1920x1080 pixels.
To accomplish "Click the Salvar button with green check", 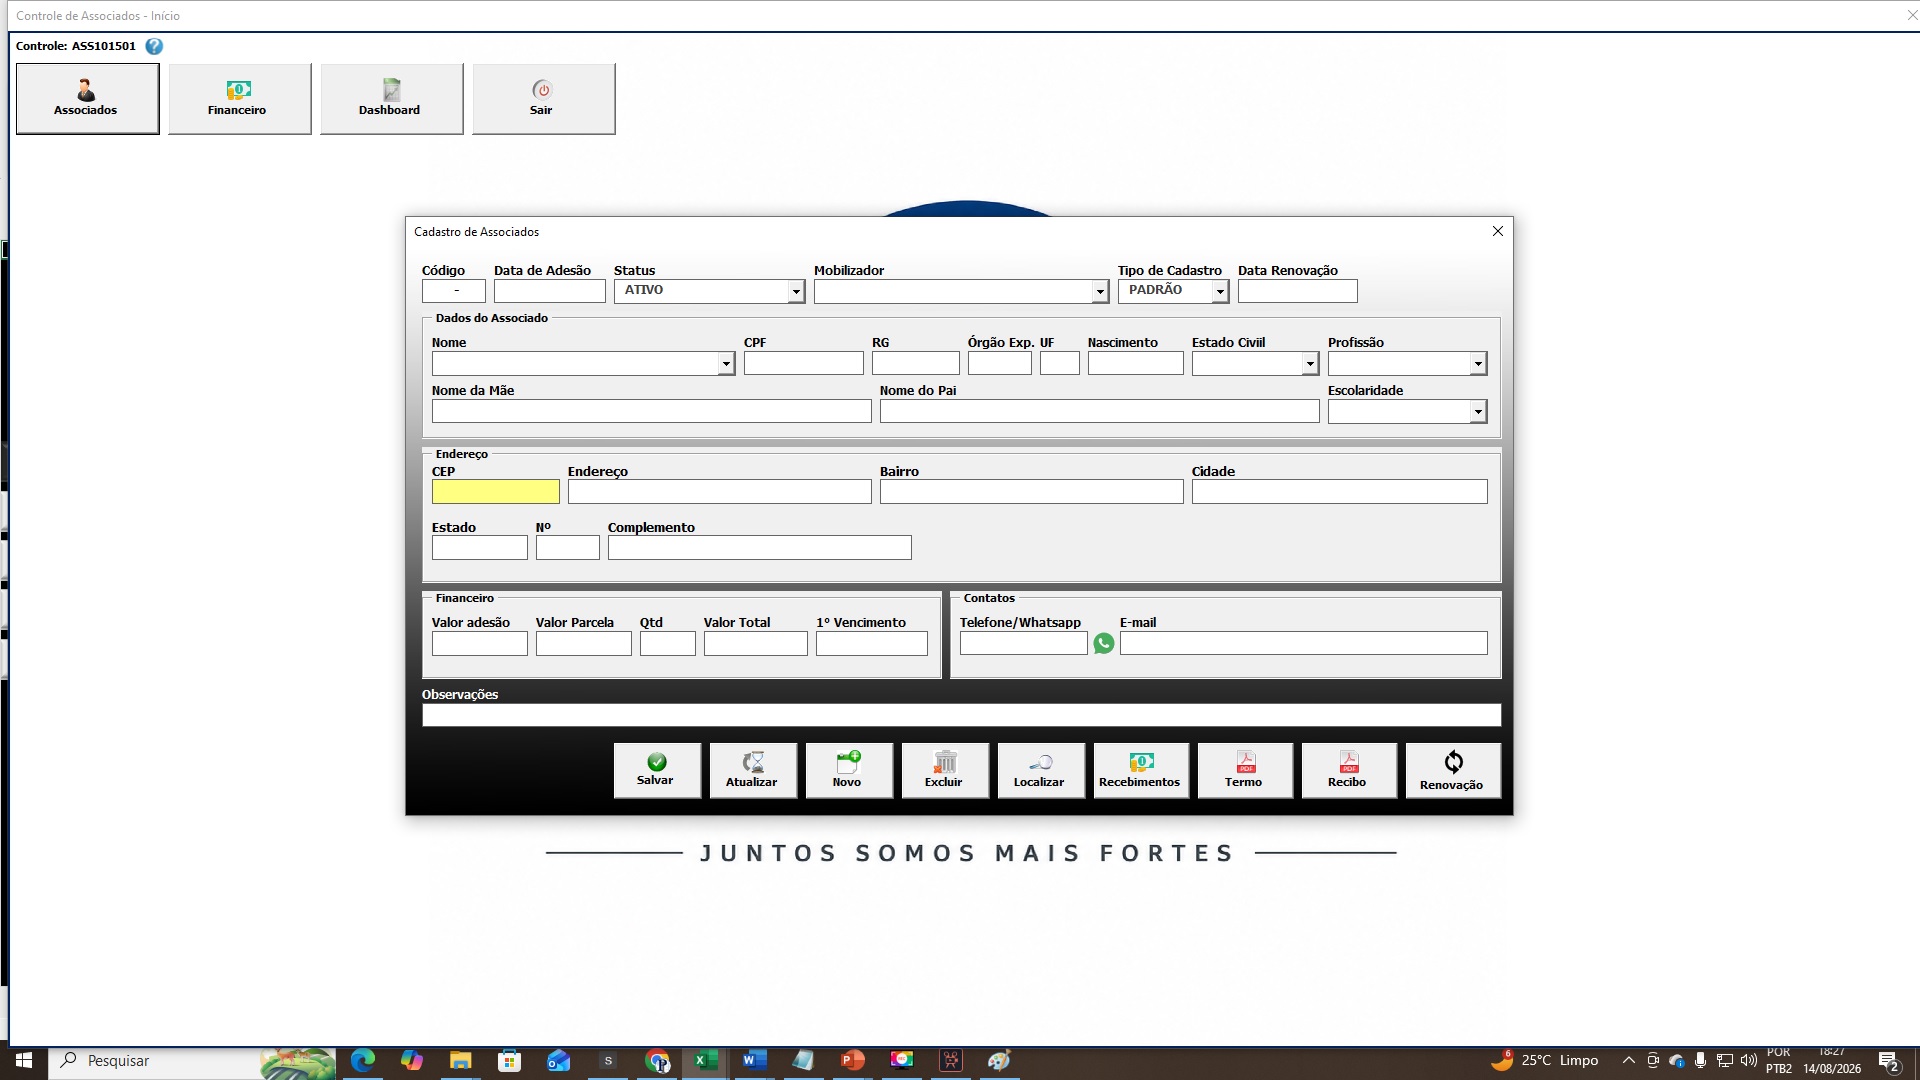I will (657, 770).
